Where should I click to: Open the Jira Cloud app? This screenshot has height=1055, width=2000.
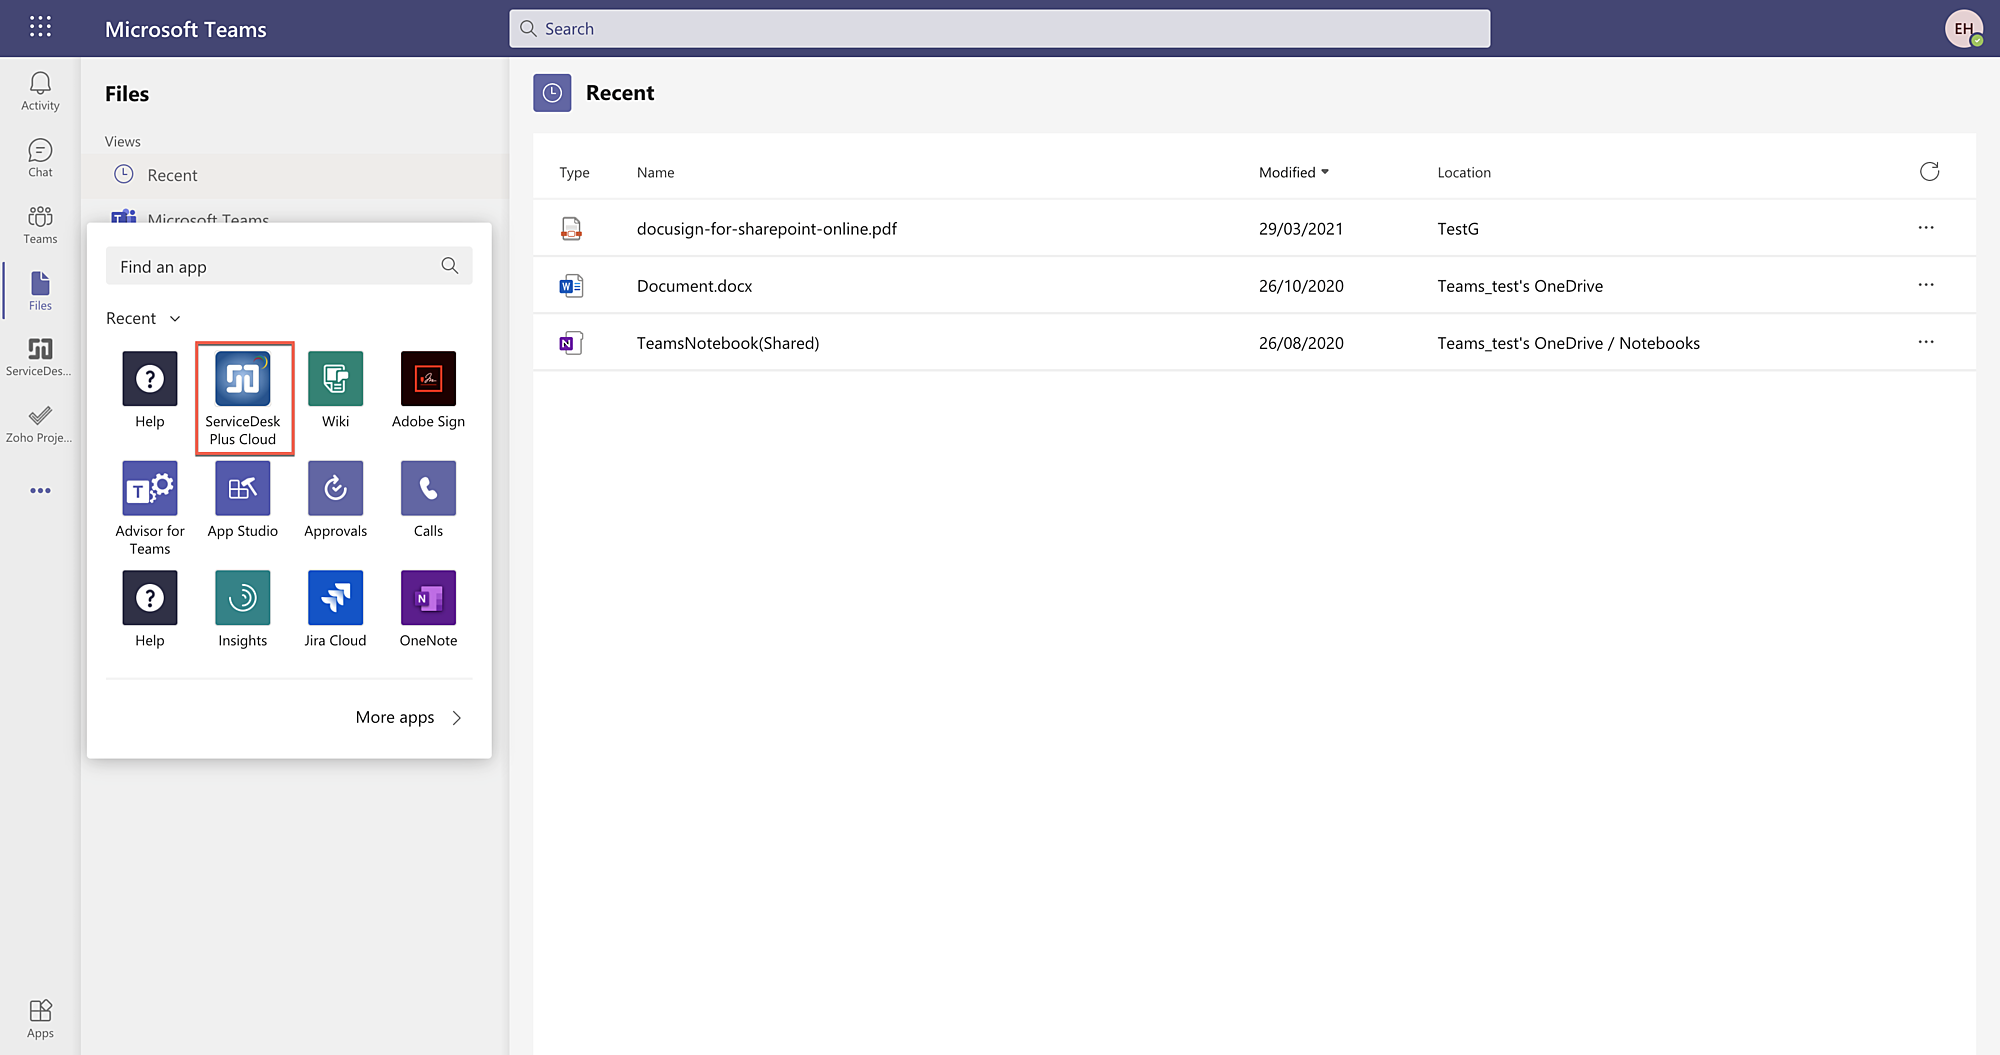click(336, 610)
